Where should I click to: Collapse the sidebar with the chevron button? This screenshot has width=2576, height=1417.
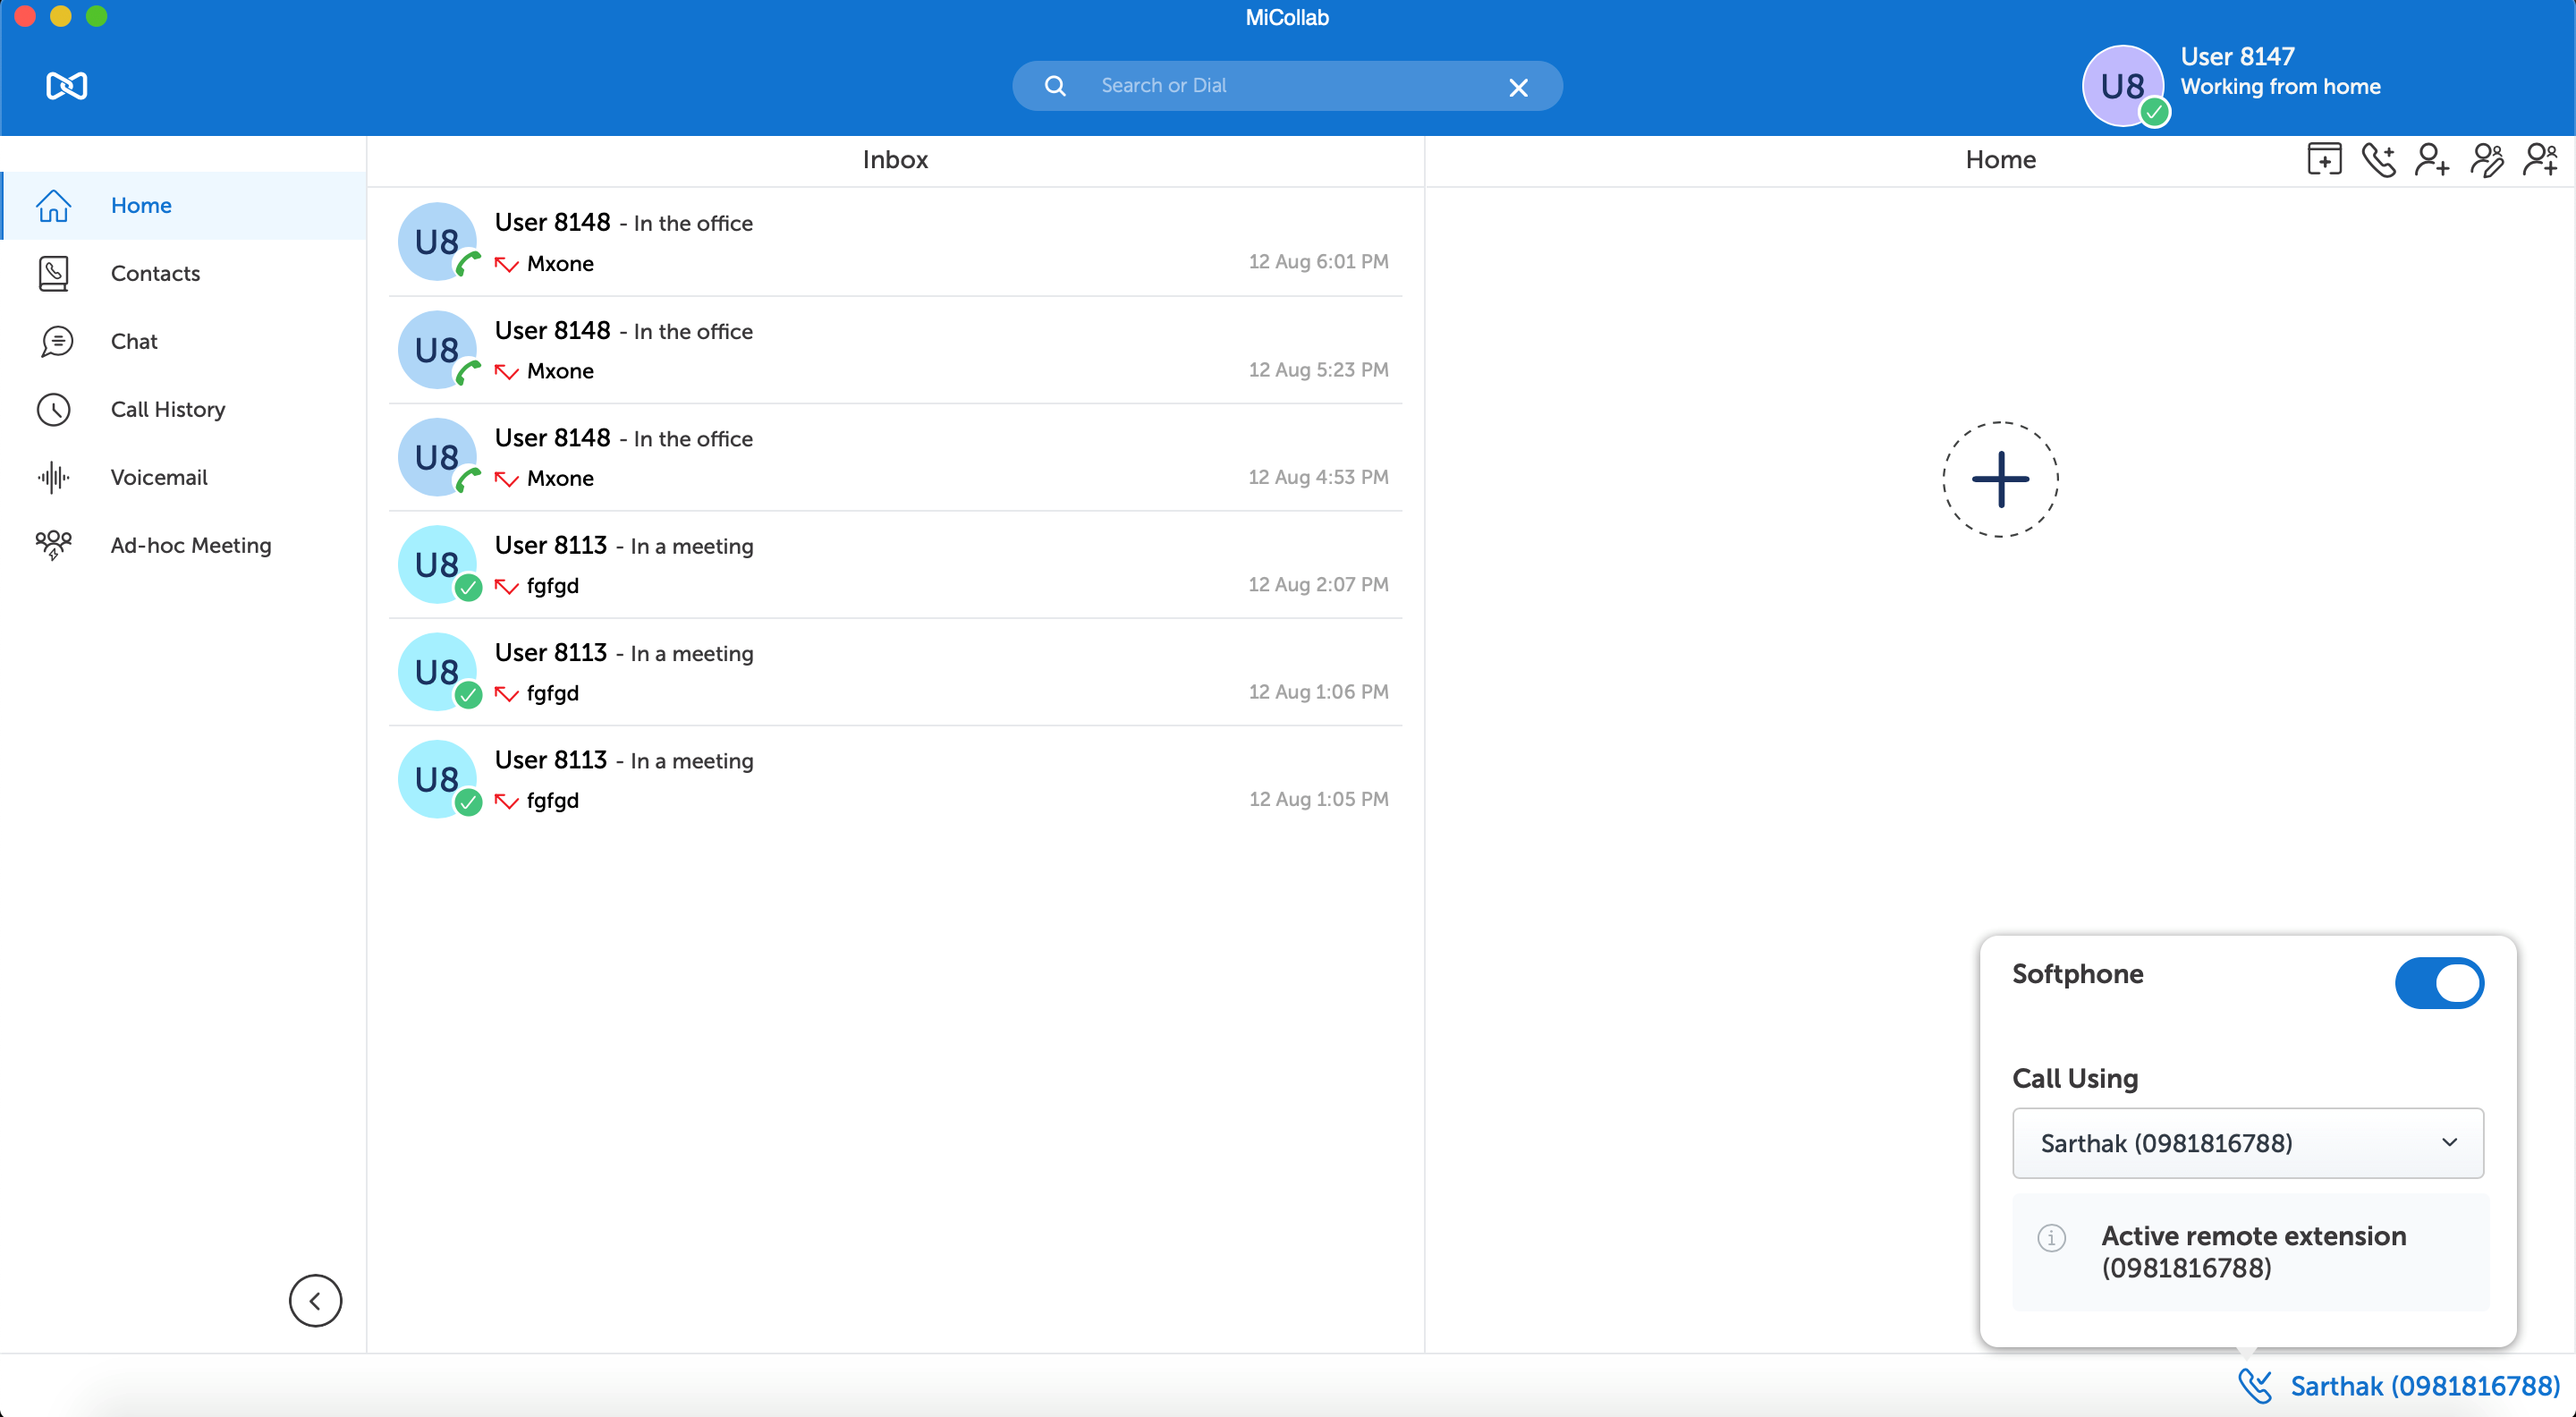[x=315, y=1301]
